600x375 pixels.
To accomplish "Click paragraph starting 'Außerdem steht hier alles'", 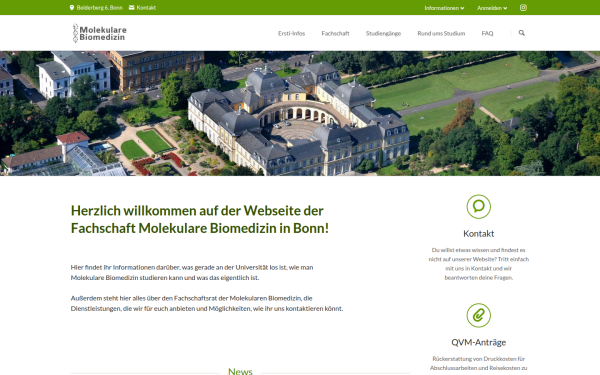I will point(207,303).
